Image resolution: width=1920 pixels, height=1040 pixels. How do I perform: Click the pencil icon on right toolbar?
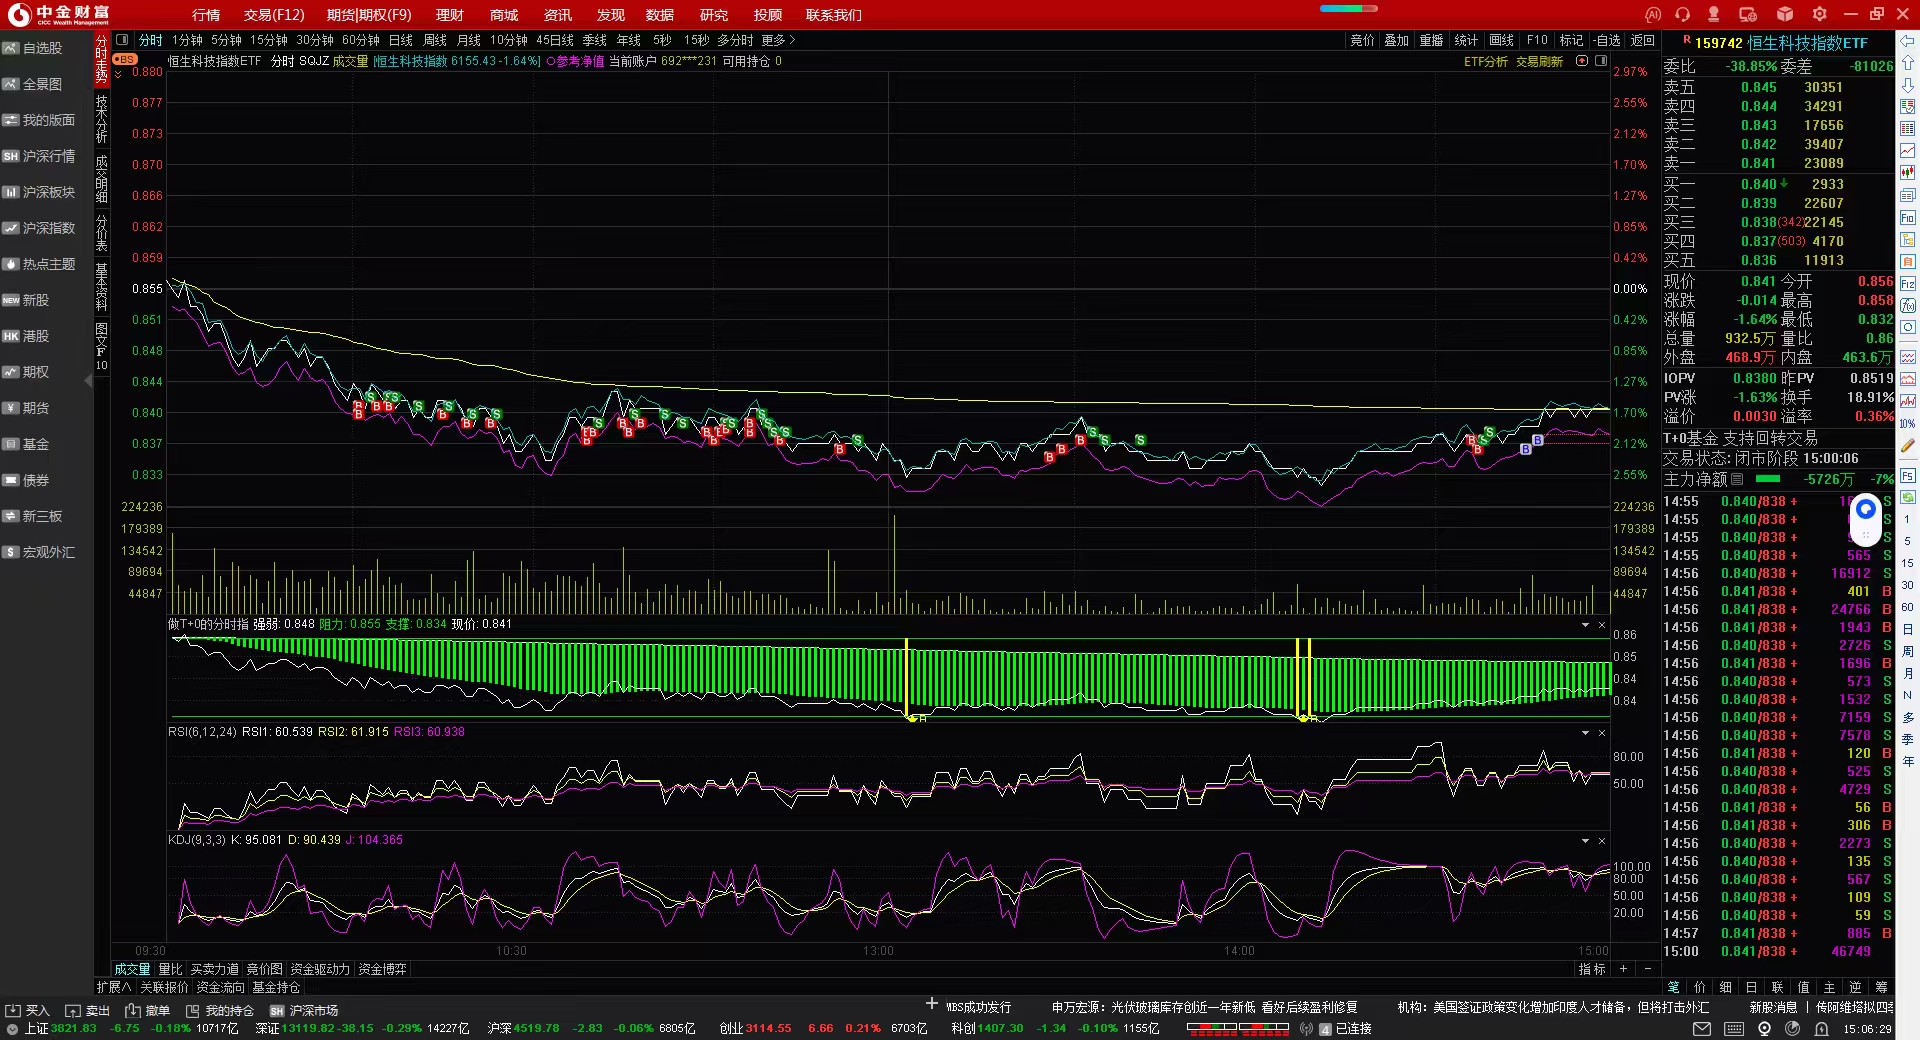coord(1908,446)
